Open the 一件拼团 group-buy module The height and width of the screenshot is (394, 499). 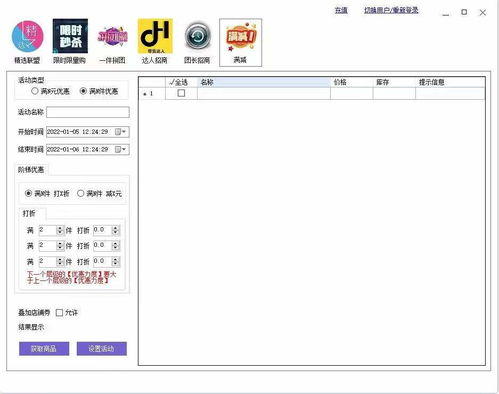(x=113, y=42)
